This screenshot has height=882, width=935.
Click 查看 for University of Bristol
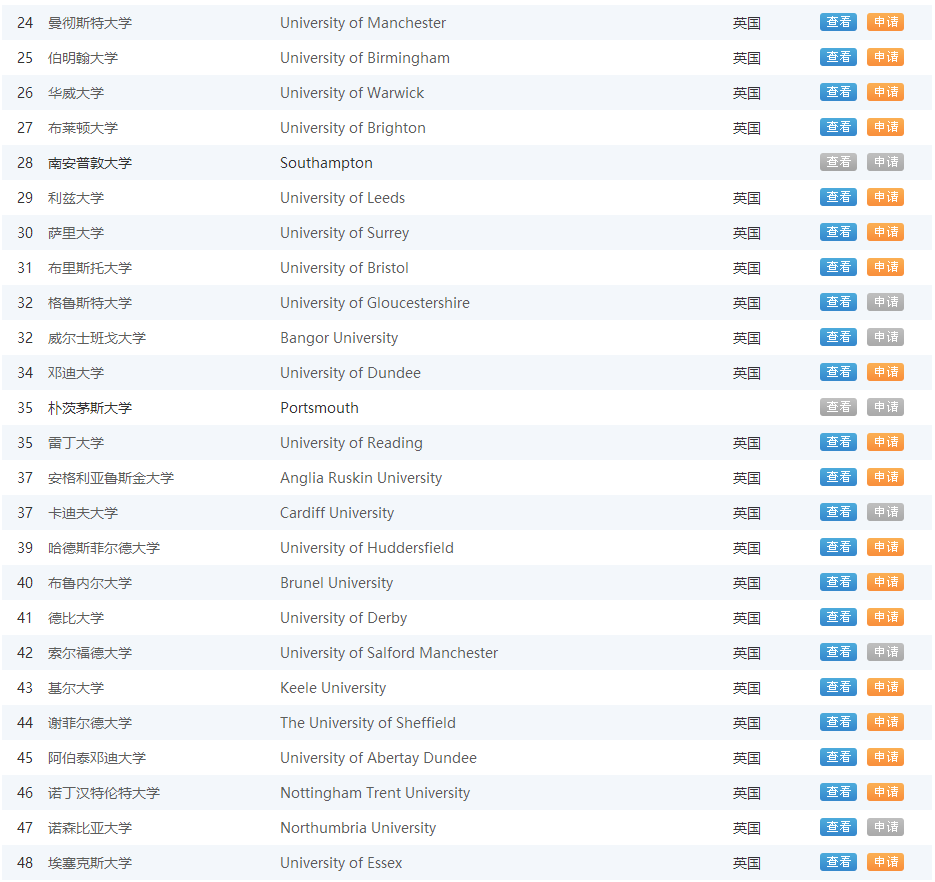click(x=838, y=267)
